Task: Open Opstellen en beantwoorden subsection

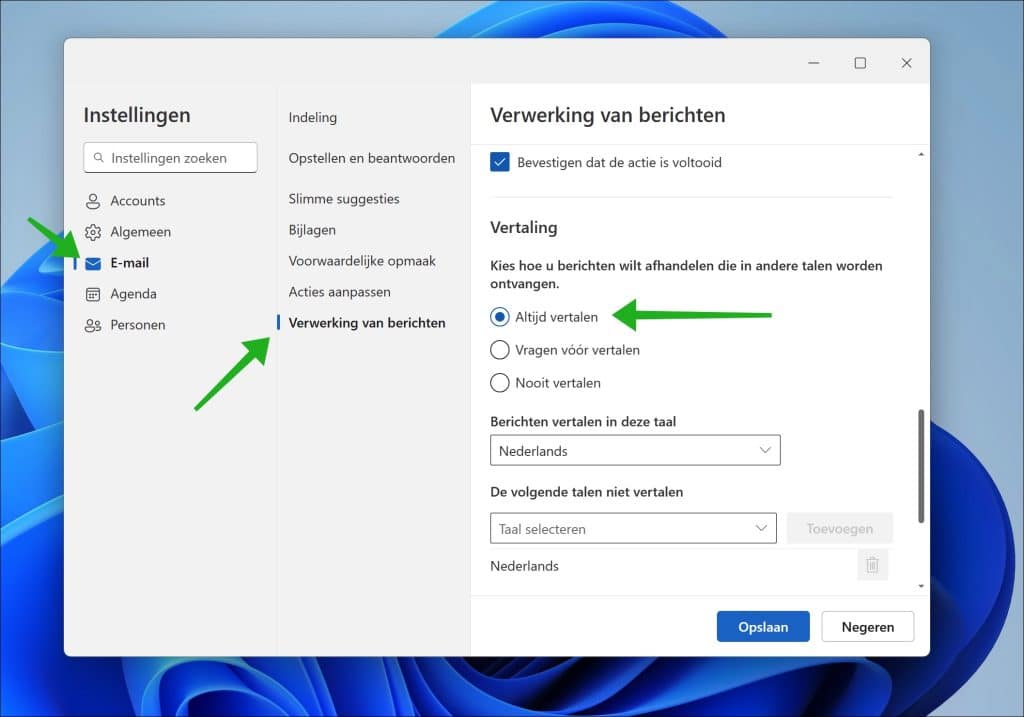Action: tap(372, 158)
